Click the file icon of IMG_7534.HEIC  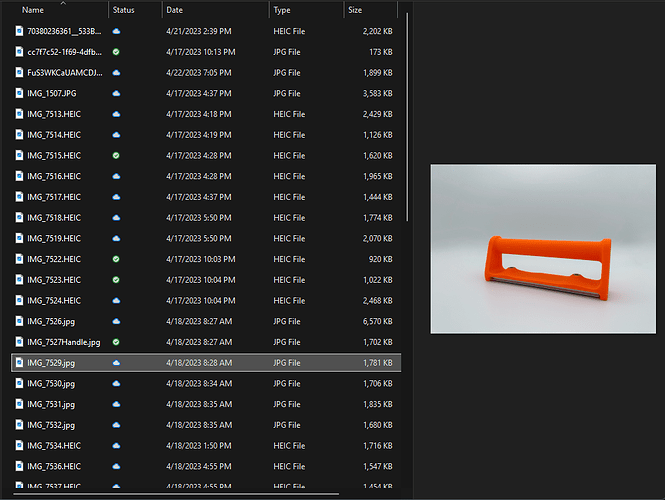pyautogui.click(x=19, y=445)
